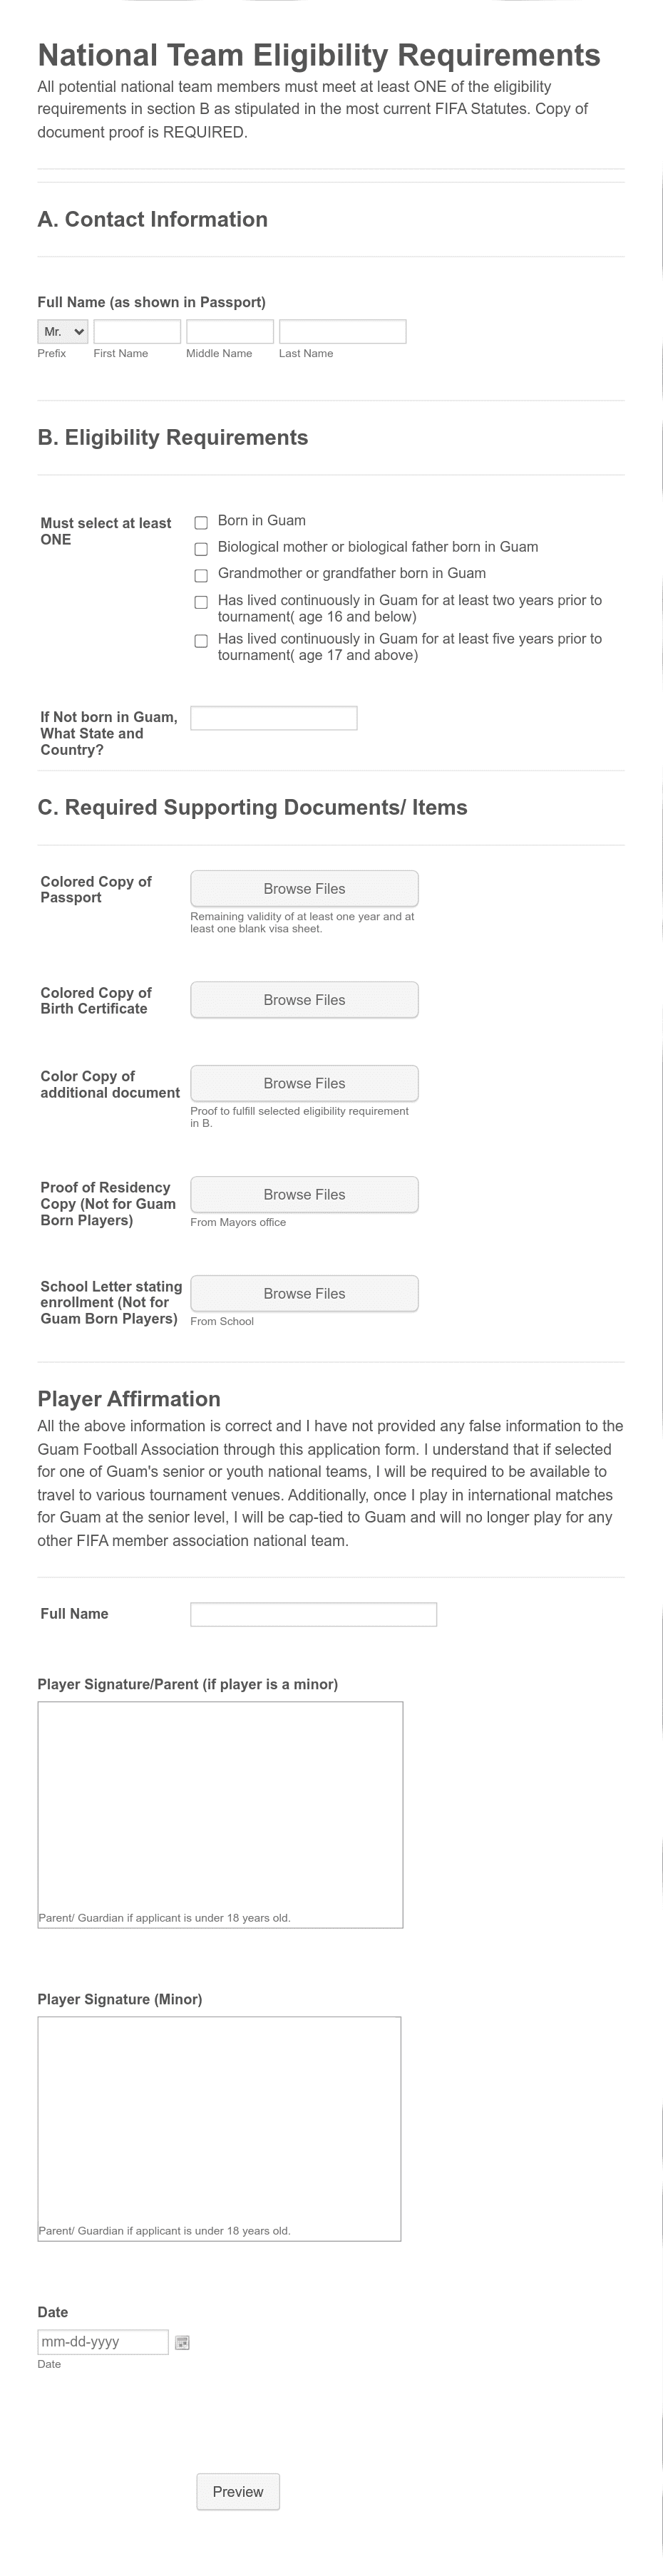Click the Player Signature/Parent signature box

(x=219, y=1815)
